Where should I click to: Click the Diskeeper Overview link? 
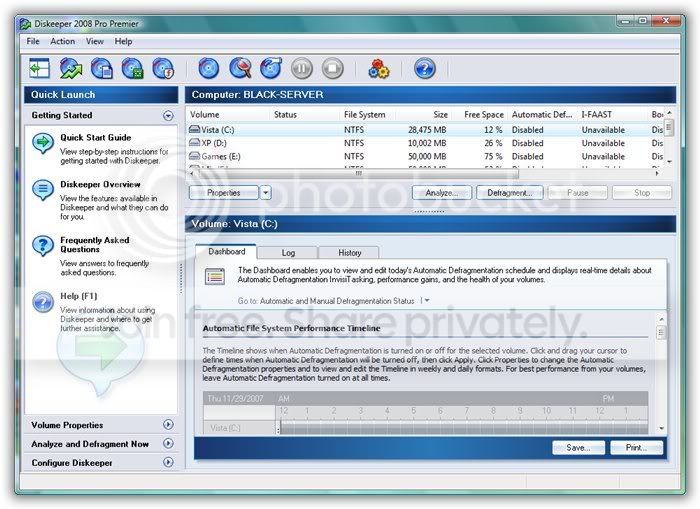(x=100, y=184)
